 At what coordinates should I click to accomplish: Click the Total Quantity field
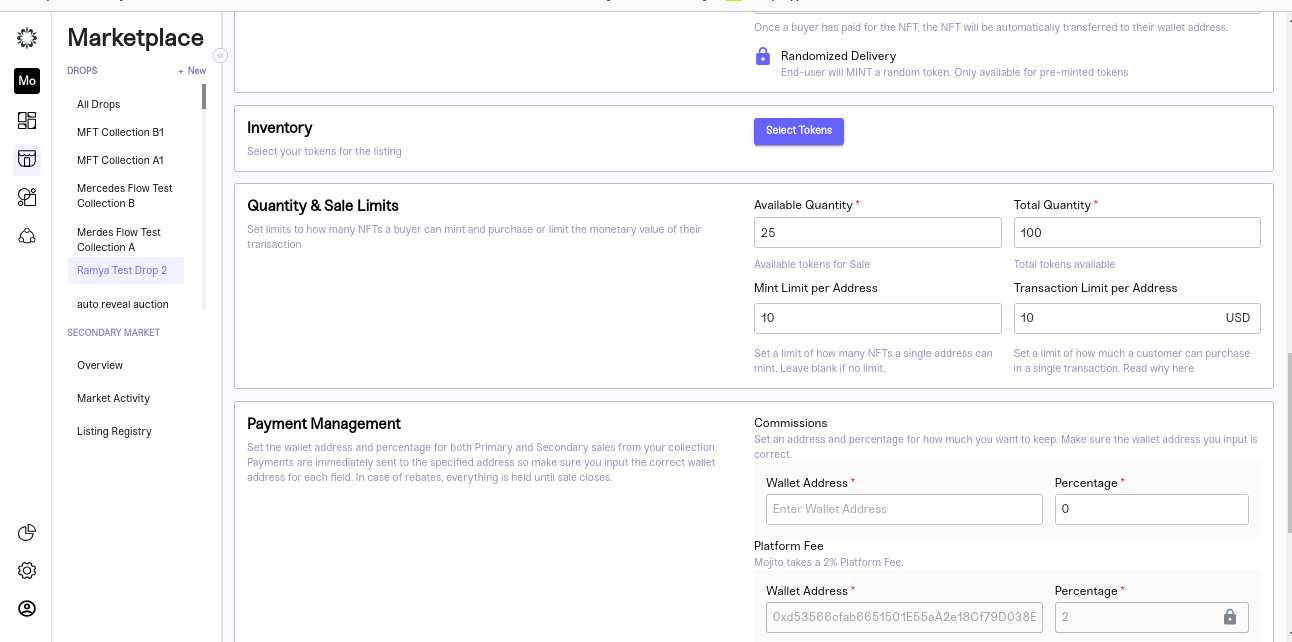click(1137, 233)
